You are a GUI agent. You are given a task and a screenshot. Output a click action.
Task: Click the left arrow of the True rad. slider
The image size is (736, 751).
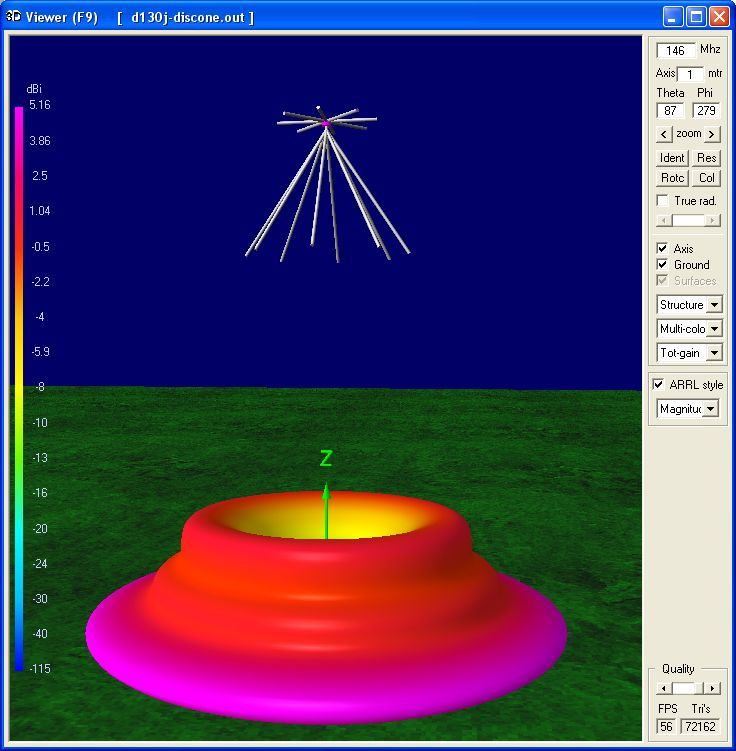[x=664, y=220]
